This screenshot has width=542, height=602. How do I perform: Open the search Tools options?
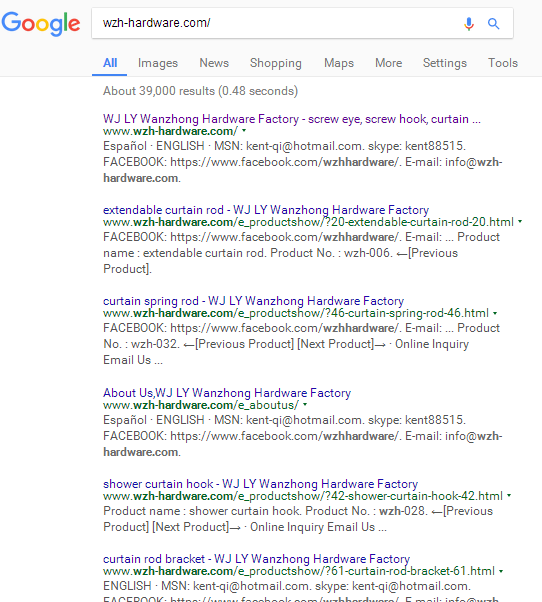pos(502,63)
